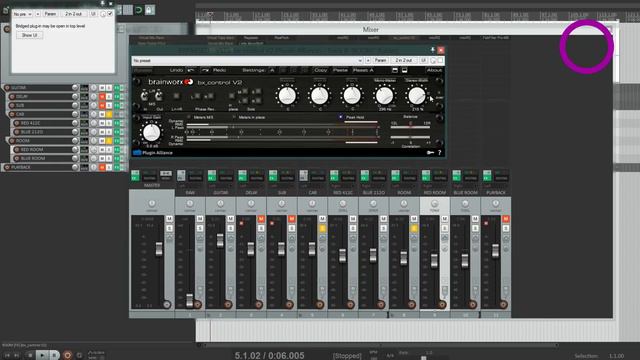The image size is (640, 360).
Task: Click the Stereo Width knob
Action: pyautogui.click(x=416, y=96)
